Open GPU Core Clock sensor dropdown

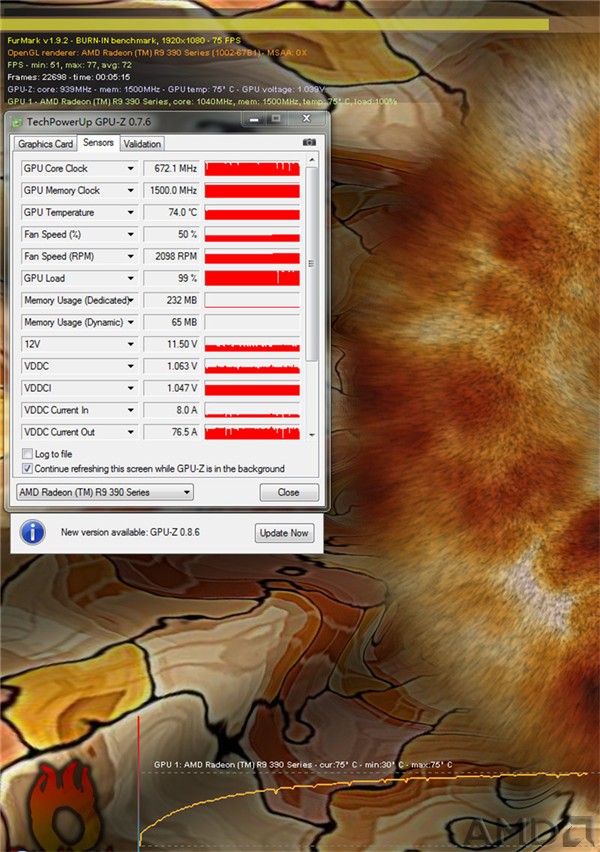click(130, 168)
